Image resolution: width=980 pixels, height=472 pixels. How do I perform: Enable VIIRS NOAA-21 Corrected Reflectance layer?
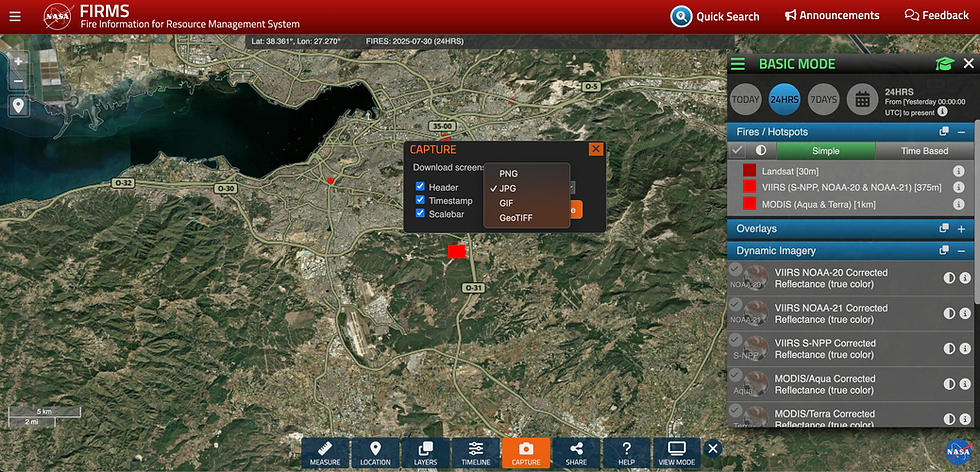[x=736, y=304]
